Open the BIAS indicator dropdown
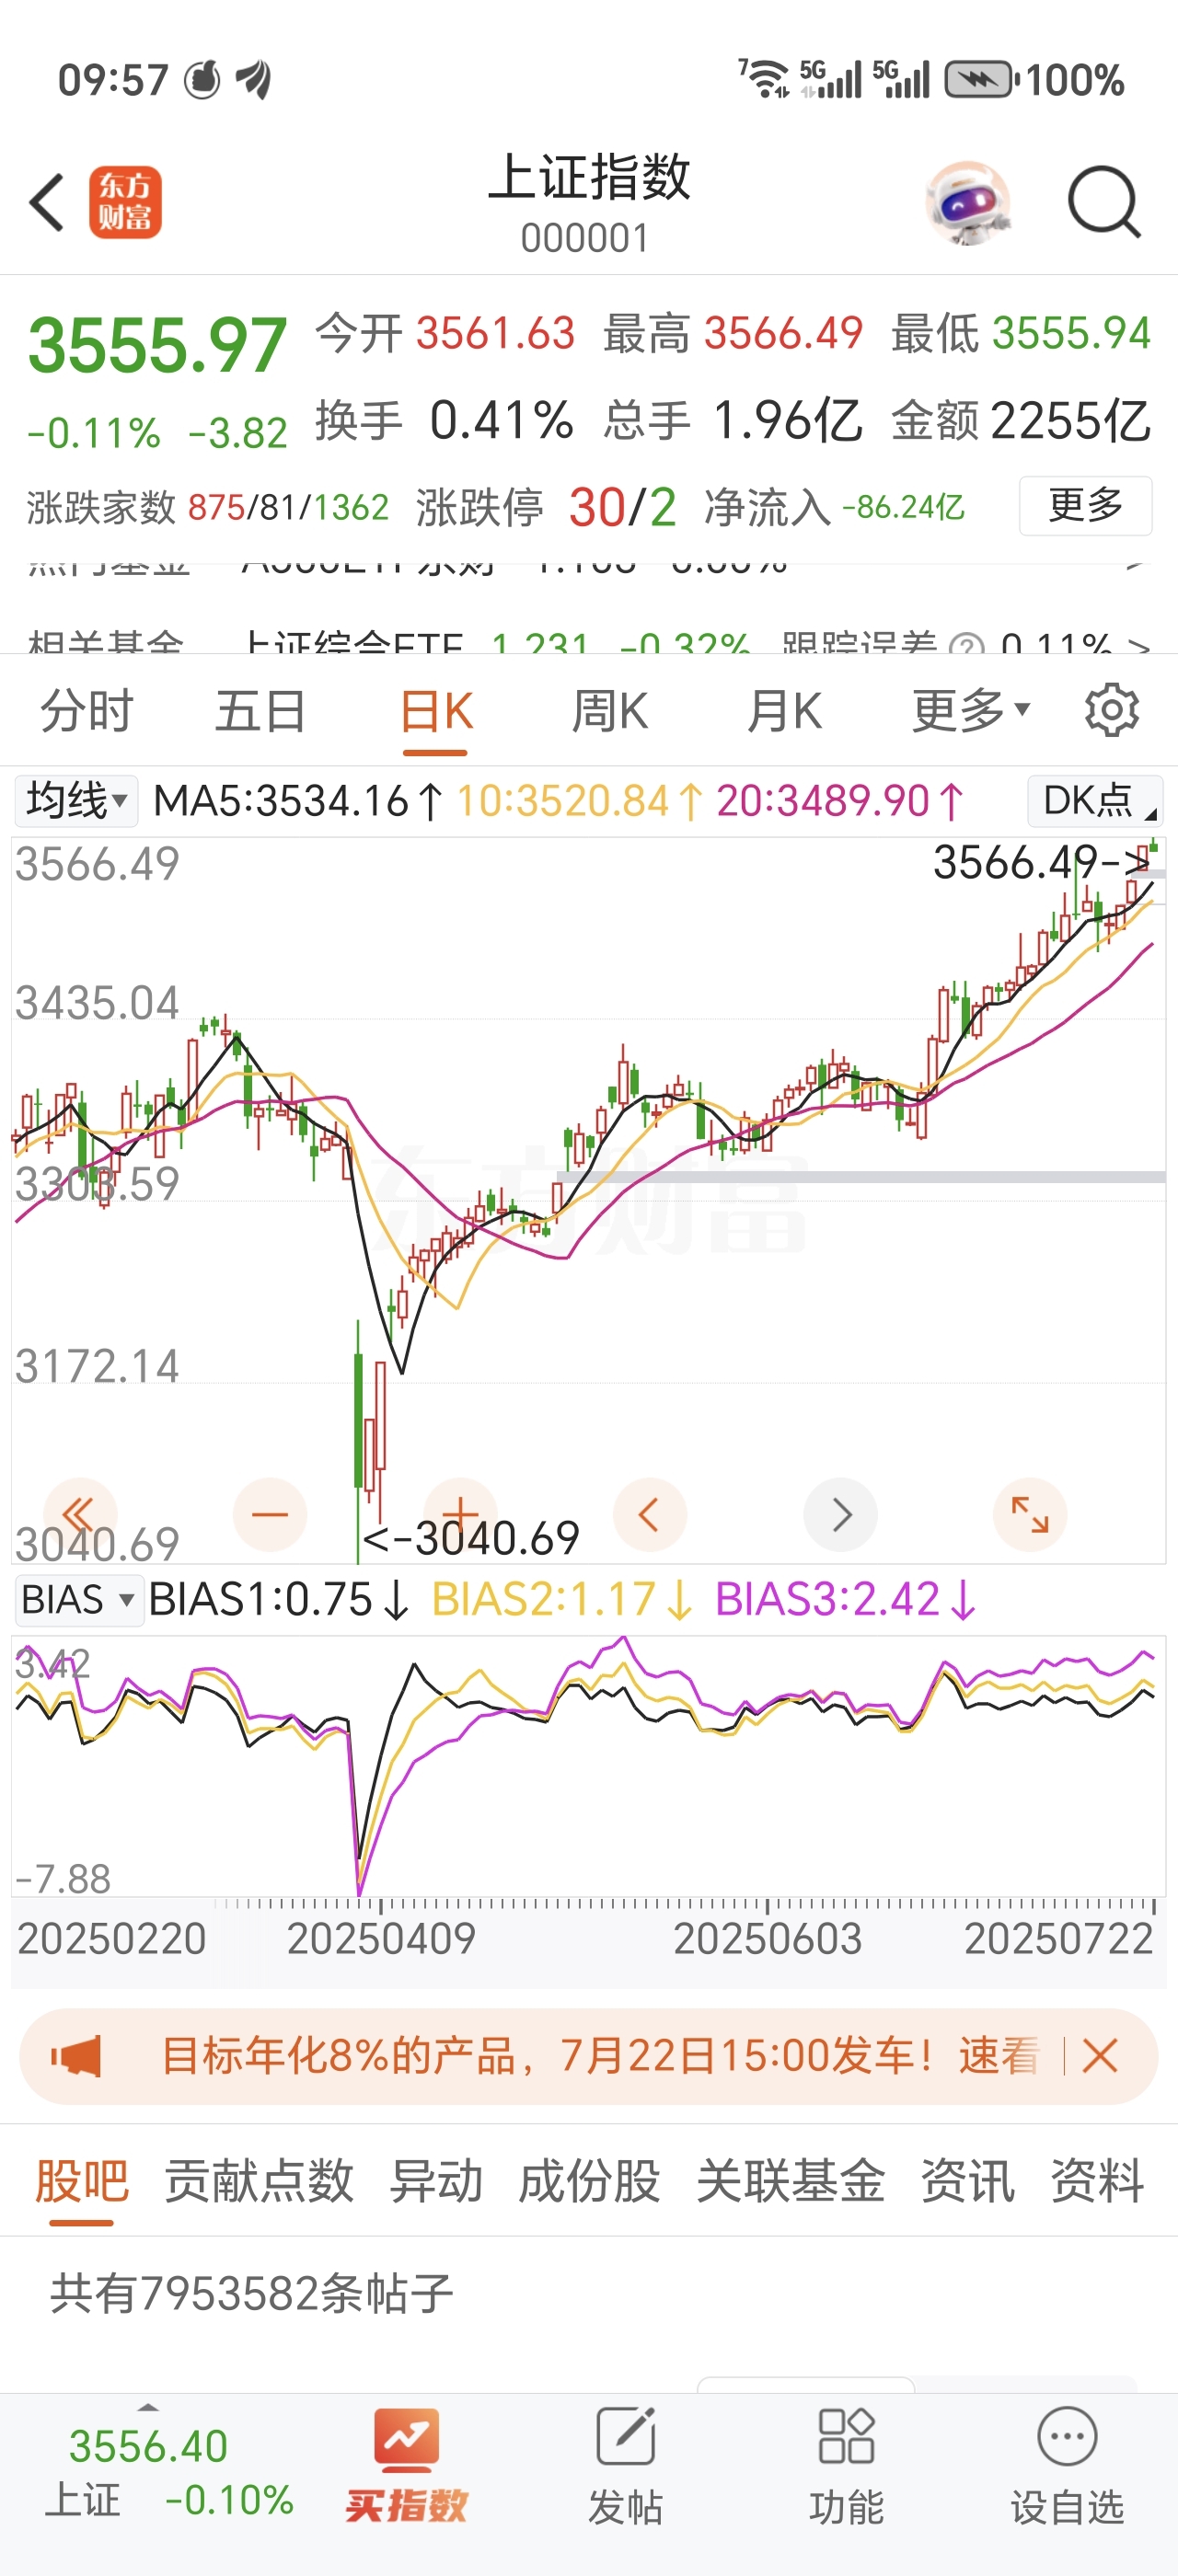The width and height of the screenshot is (1178, 2576). 78,1599
